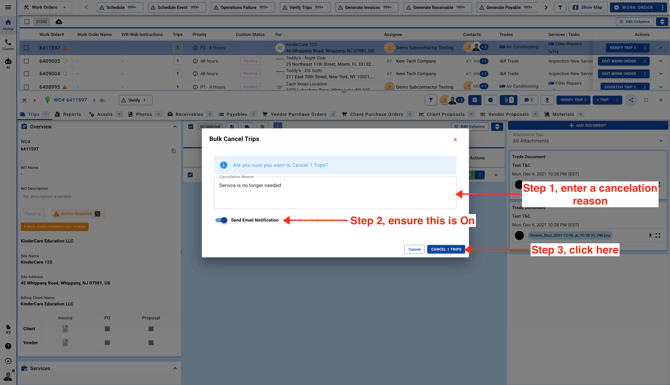The width and height of the screenshot is (670, 385).
Task: Click the share icon in work order toolbar
Action: (631, 100)
